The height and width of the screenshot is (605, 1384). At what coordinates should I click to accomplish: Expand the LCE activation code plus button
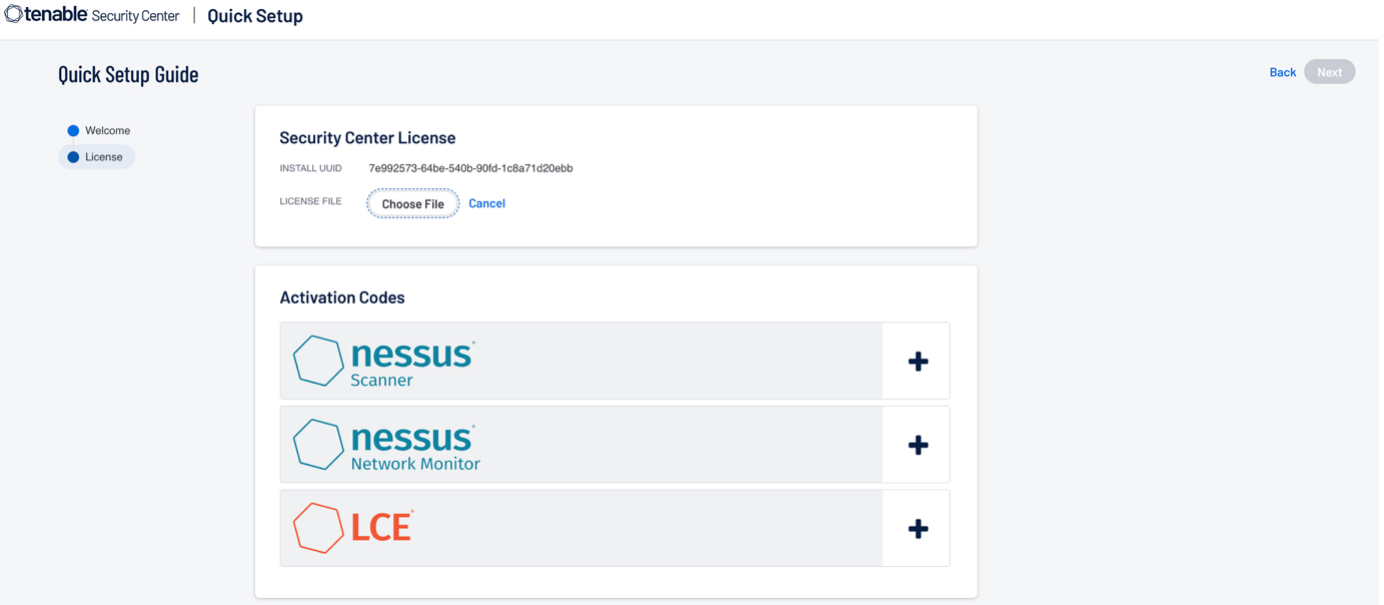pyautogui.click(x=917, y=529)
